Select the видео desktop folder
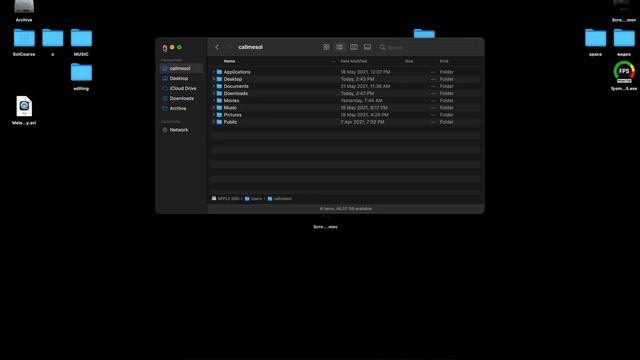 [x=624, y=42]
